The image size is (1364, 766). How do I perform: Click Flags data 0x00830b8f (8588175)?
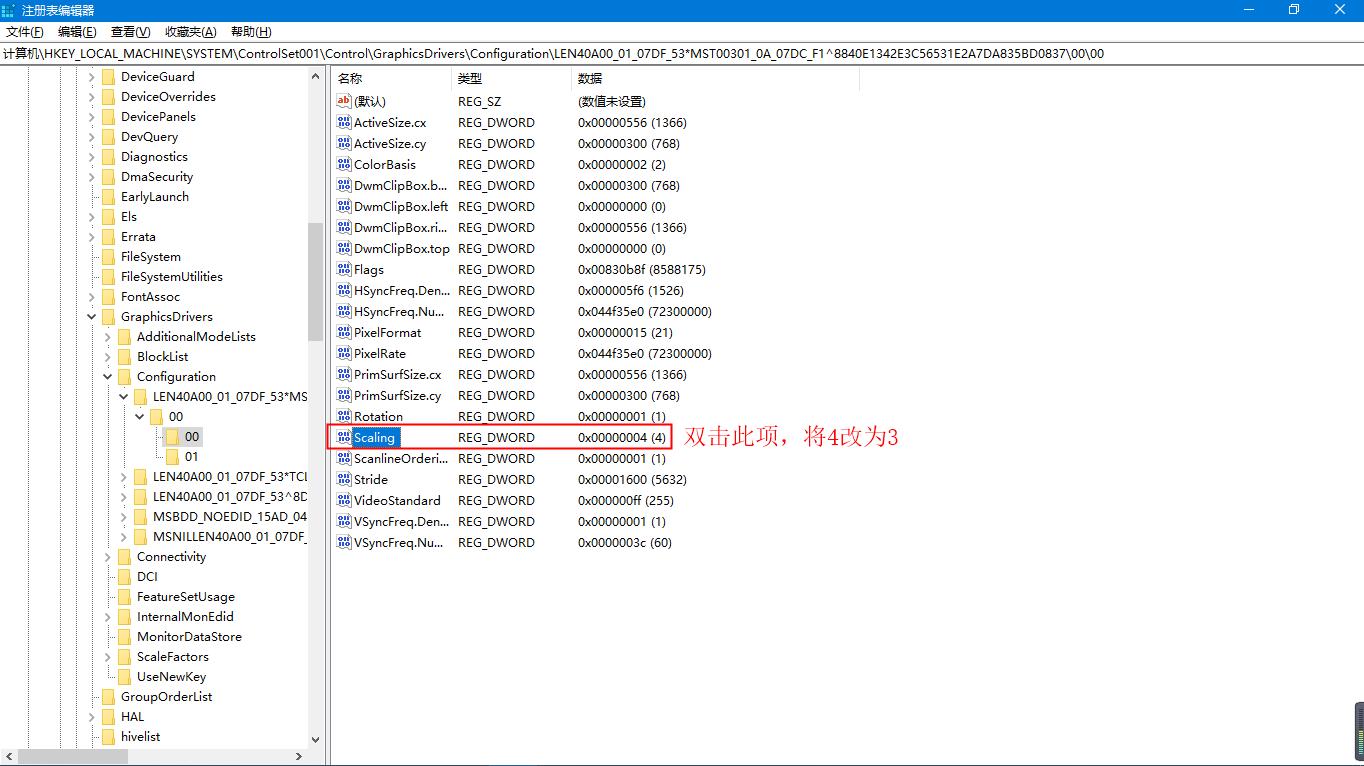tap(641, 269)
